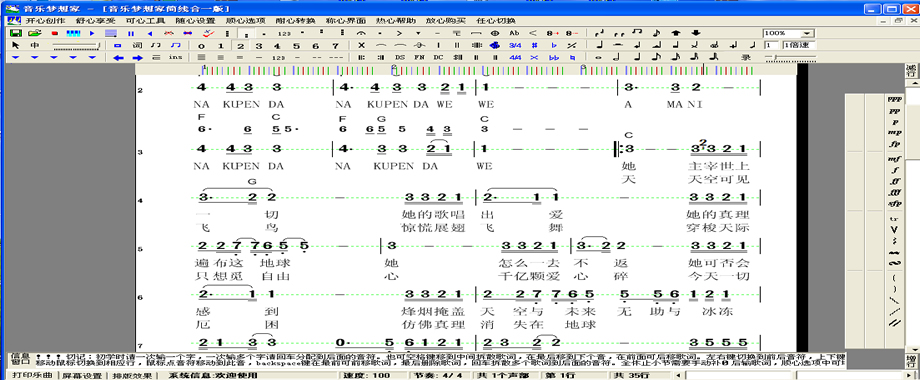The height and width of the screenshot is (380, 920).
Task: Open the piano keyboard icon
Action: [x=73, y=33]
